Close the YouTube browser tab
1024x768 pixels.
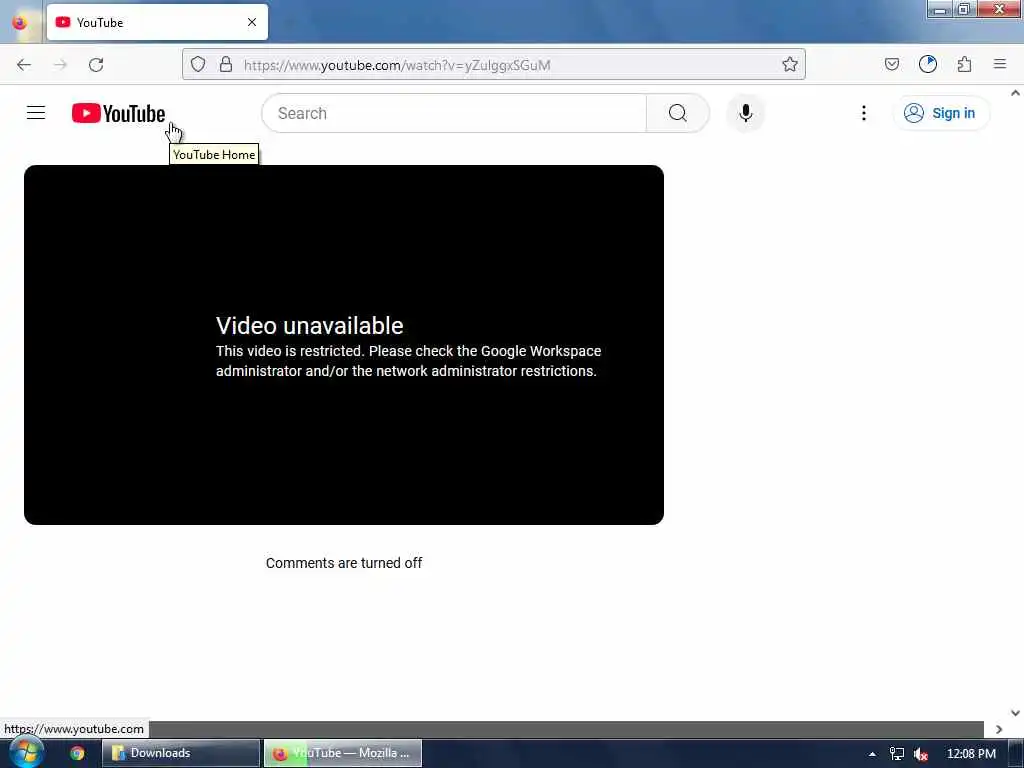tap(252, 22)
